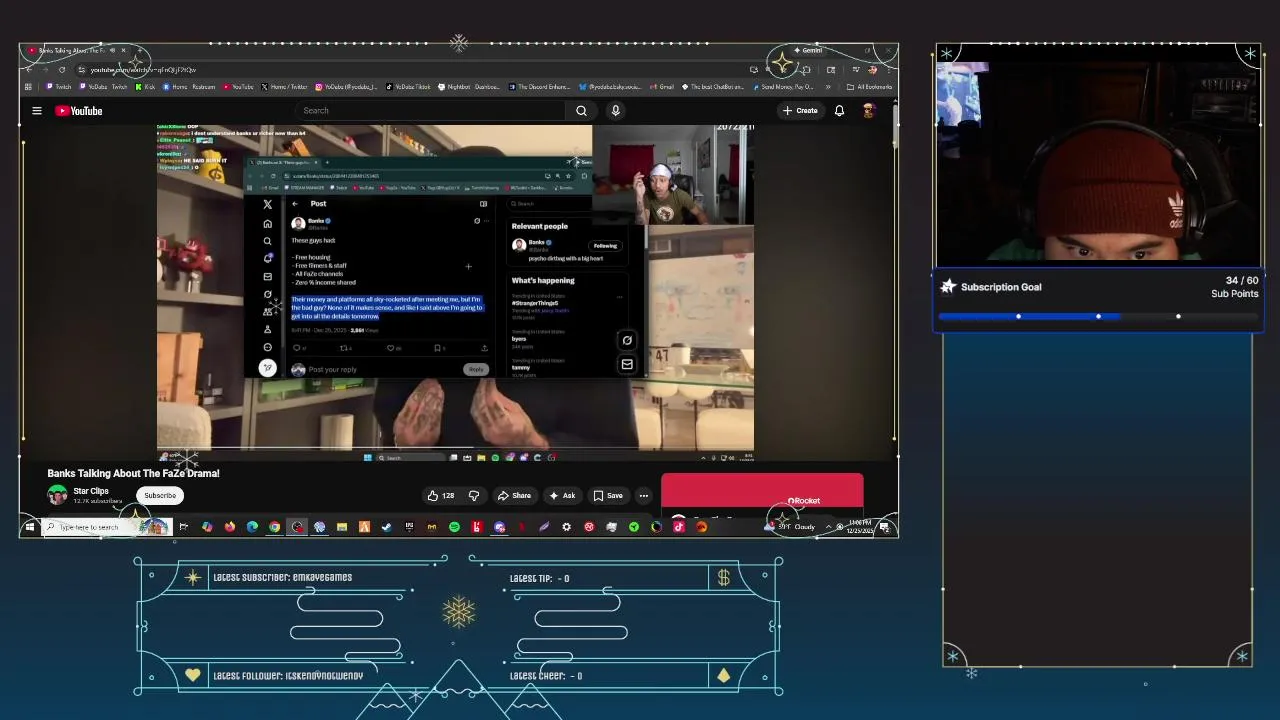Open the Nightbot Dashboard bookmark
This screenshot has width=1280, height=720.
click(x=469, y=87)
